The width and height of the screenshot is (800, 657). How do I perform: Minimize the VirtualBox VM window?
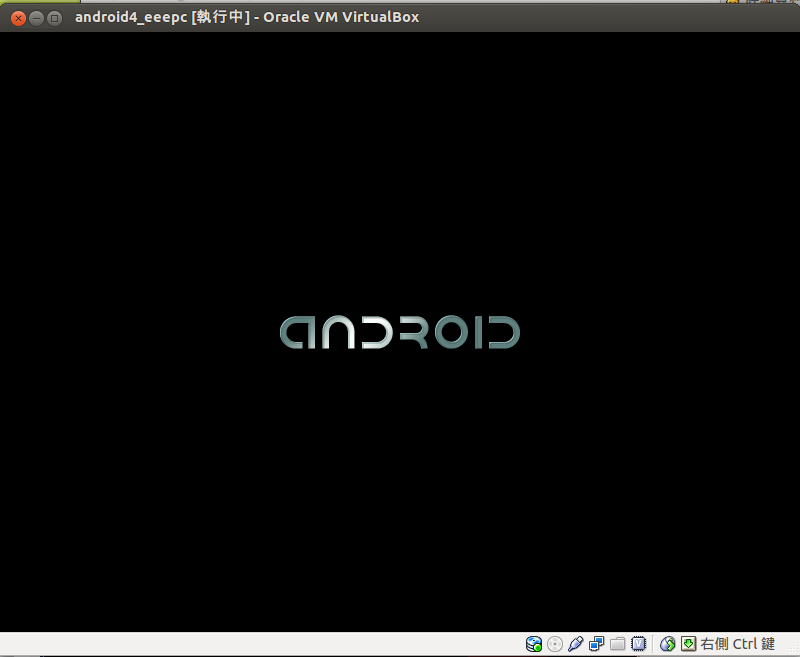coord(36,19)
